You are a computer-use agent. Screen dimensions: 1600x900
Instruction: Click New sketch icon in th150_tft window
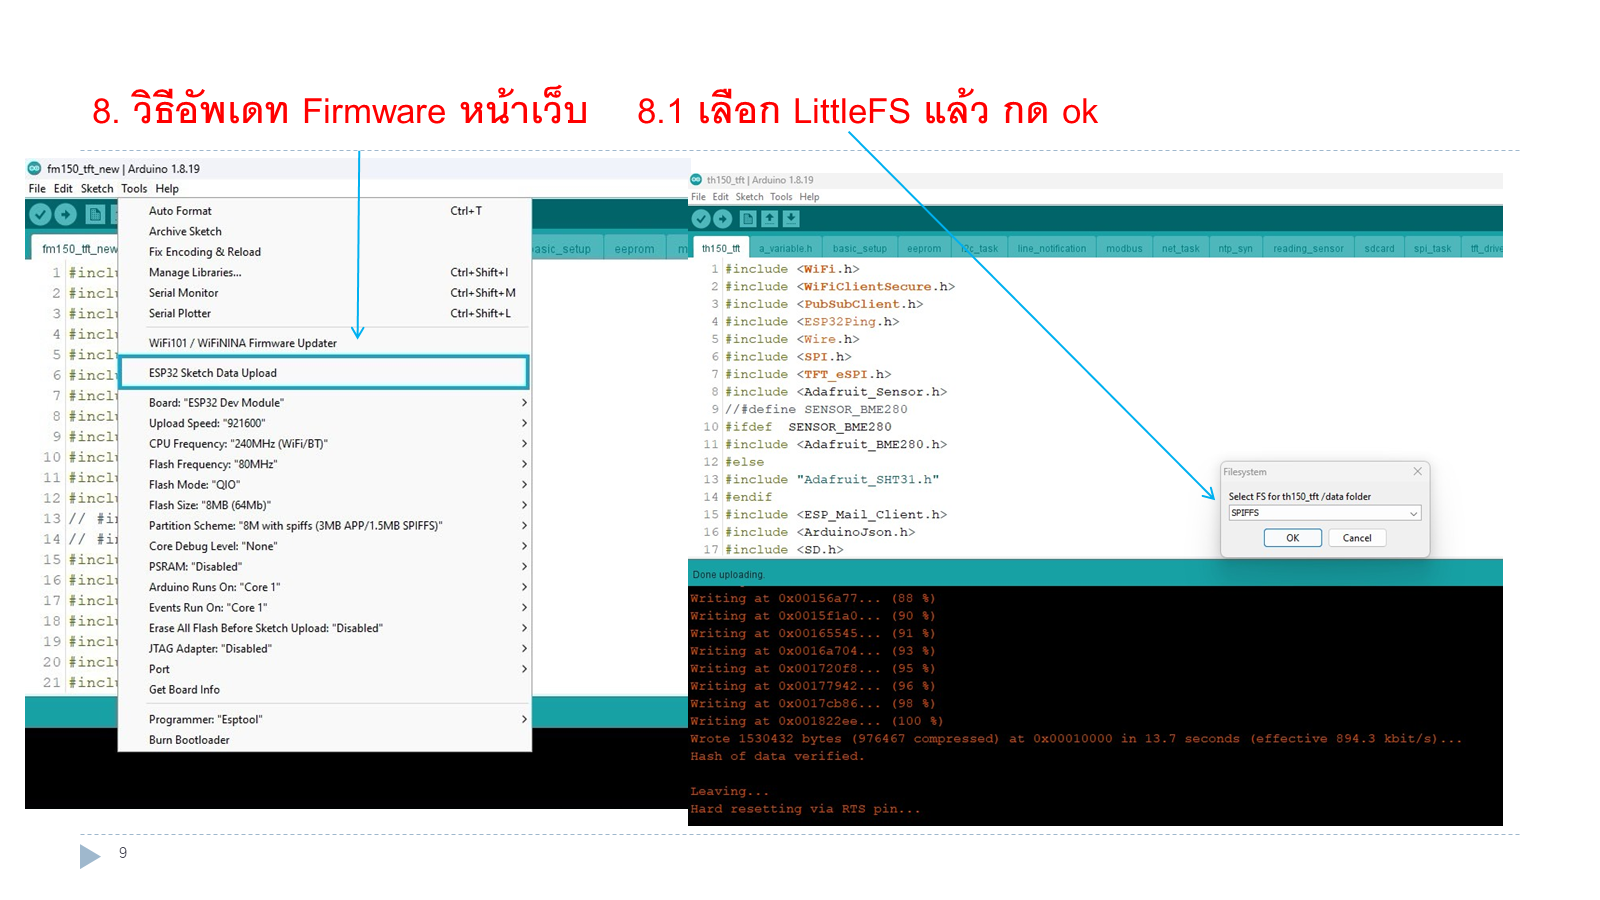pos(748,219)
